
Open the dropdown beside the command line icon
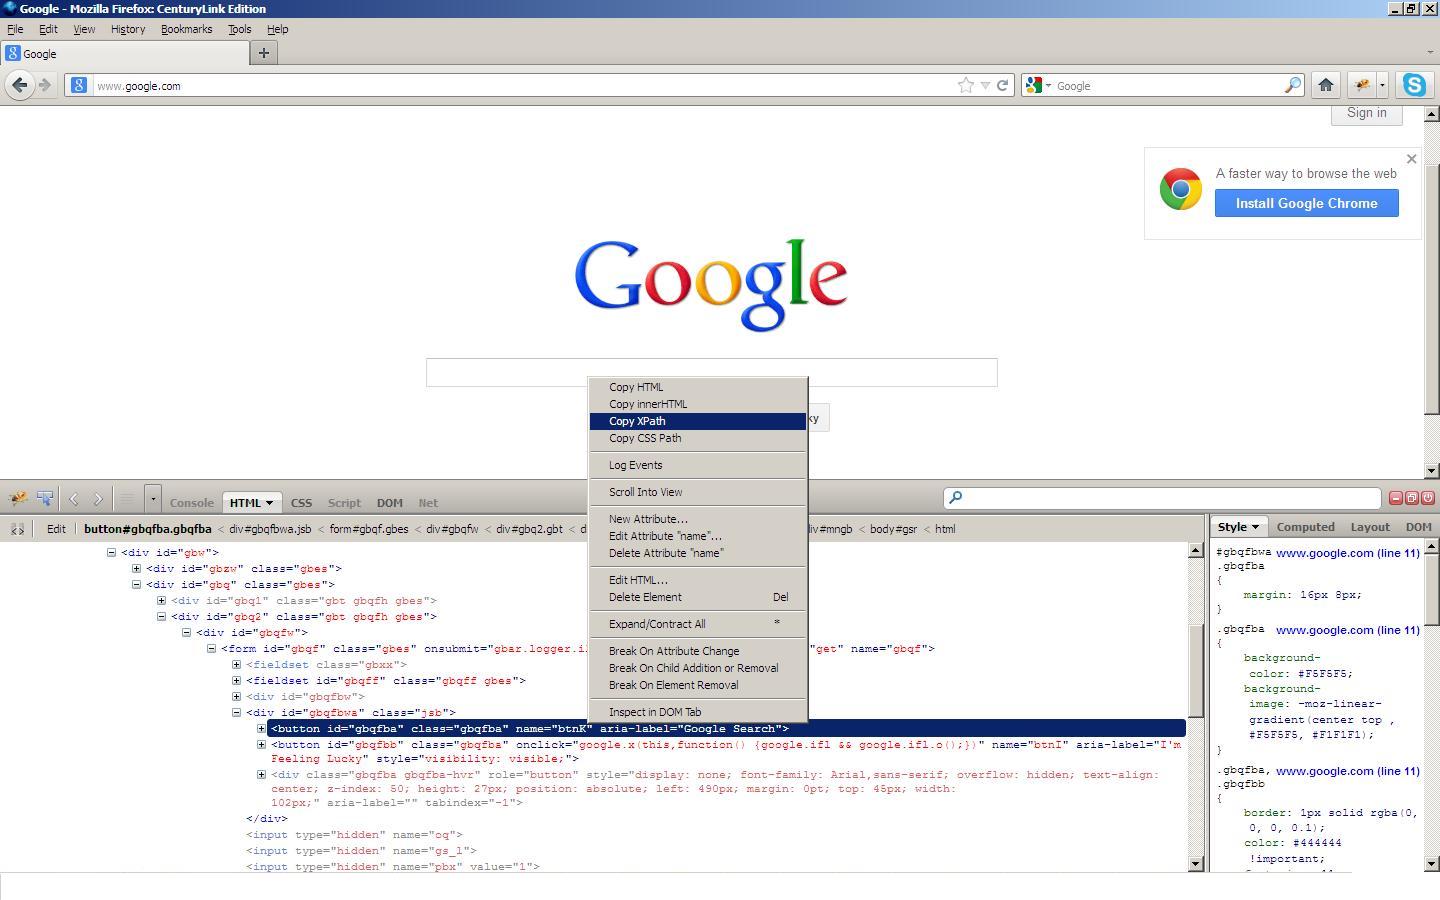[x=152, y=498]
